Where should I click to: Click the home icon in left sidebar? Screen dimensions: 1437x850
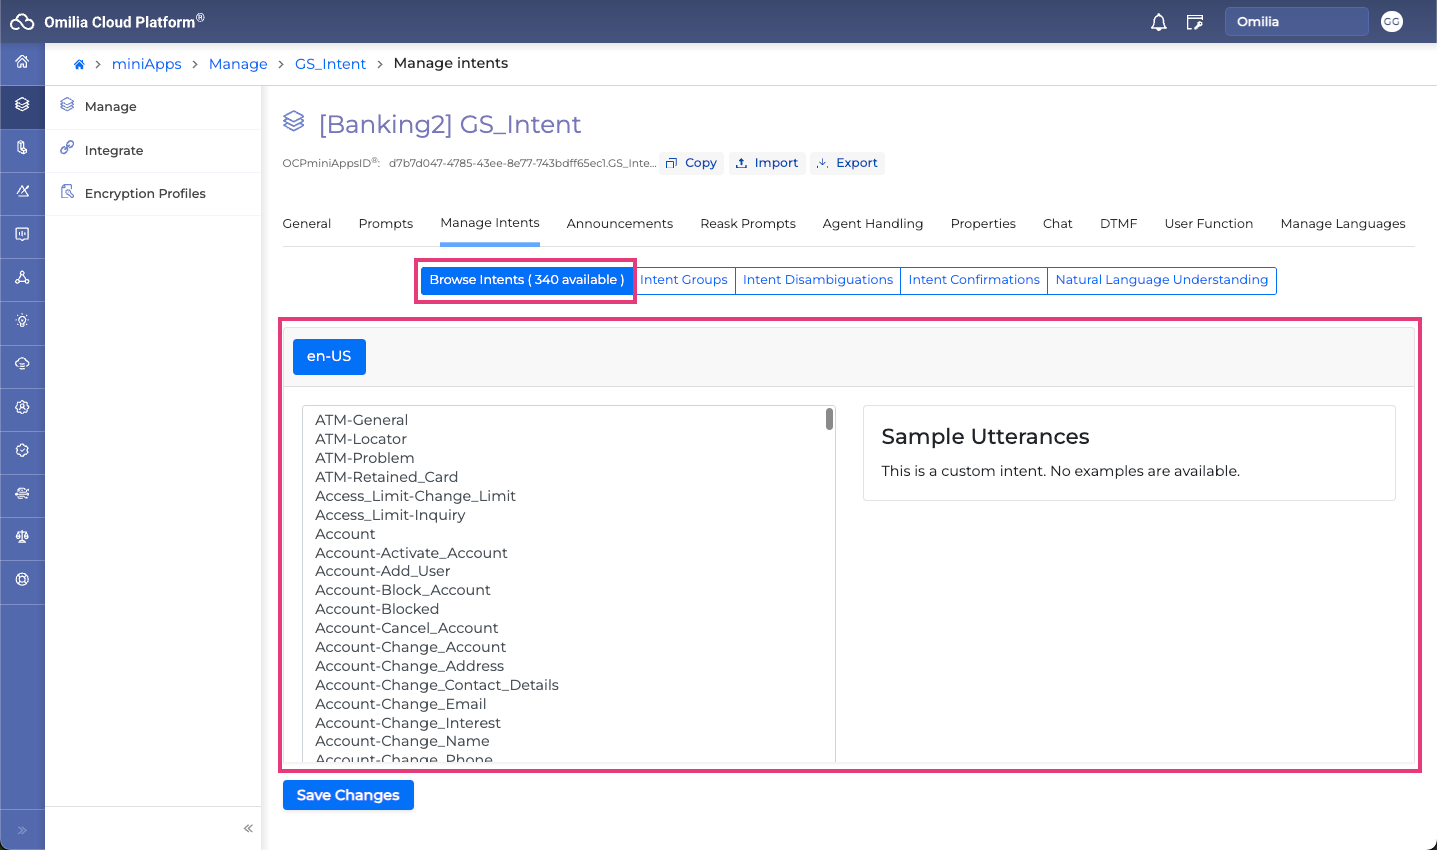[x=22, y=62]
